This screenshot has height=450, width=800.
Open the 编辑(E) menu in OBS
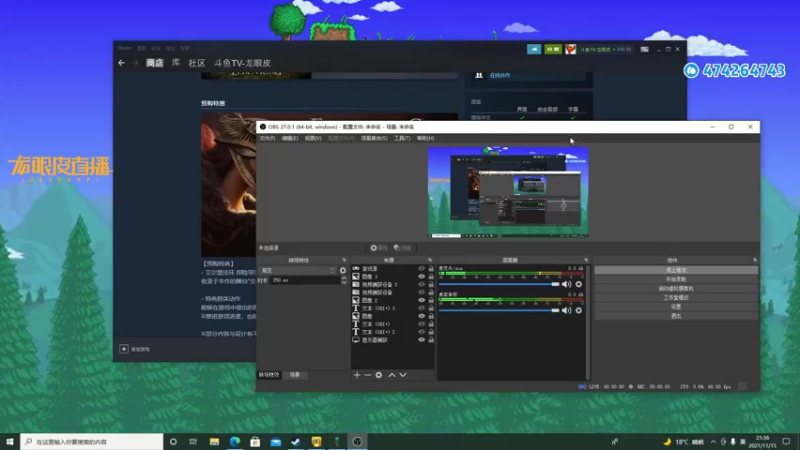pos(290,138)
